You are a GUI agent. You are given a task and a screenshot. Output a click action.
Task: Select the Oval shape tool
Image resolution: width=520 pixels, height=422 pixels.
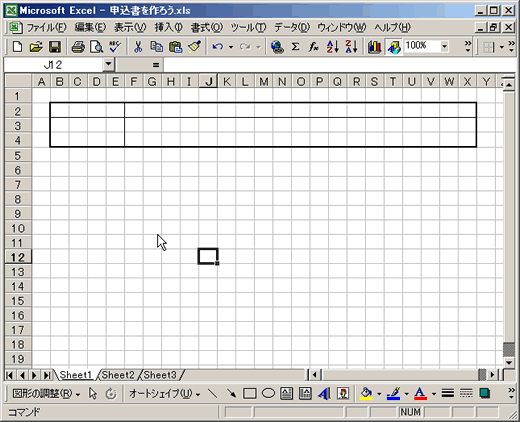coord(268,394)
